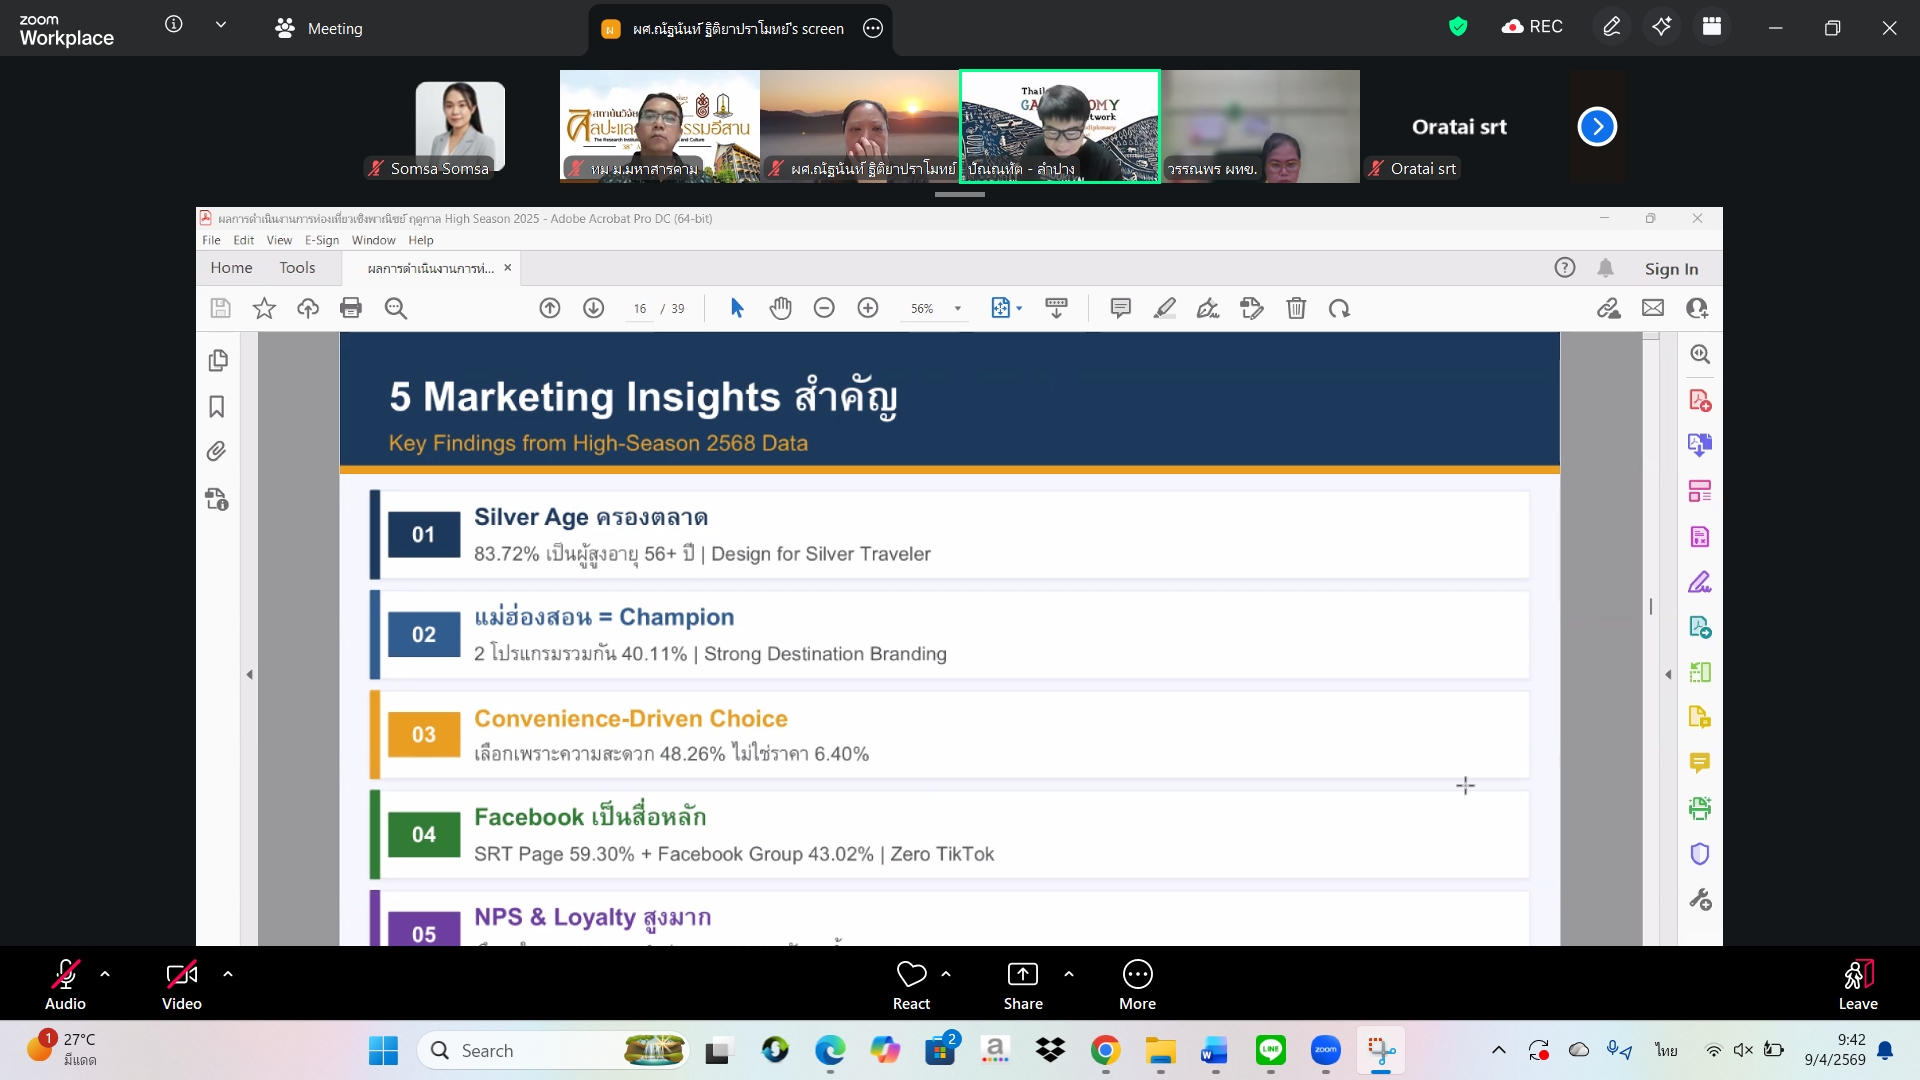Click the Add sticky note comment icon

tap(1120, 308)
